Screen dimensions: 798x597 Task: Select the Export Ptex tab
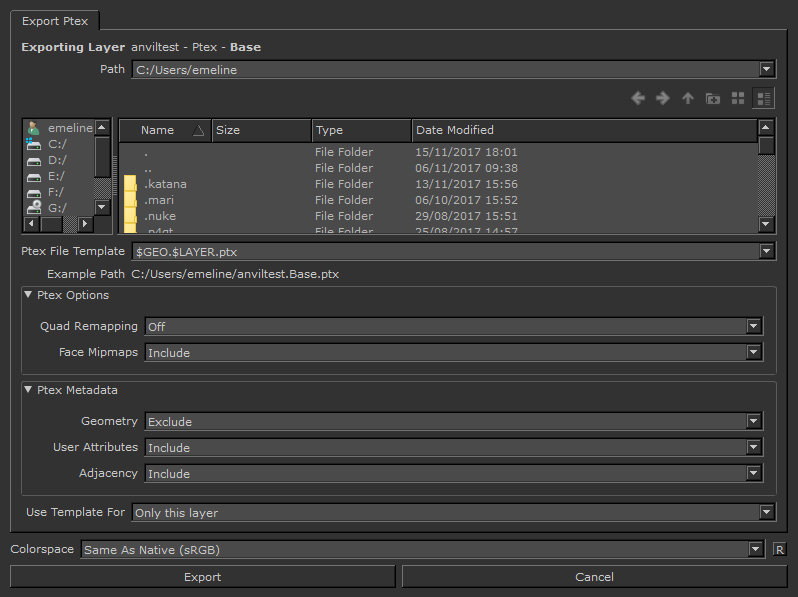click(x=53, y=19)
